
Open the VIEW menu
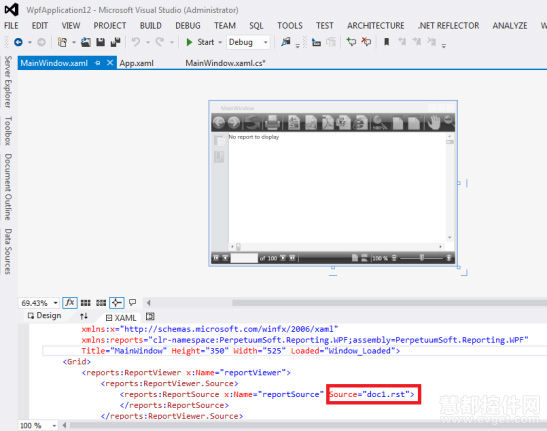[71, 26]
